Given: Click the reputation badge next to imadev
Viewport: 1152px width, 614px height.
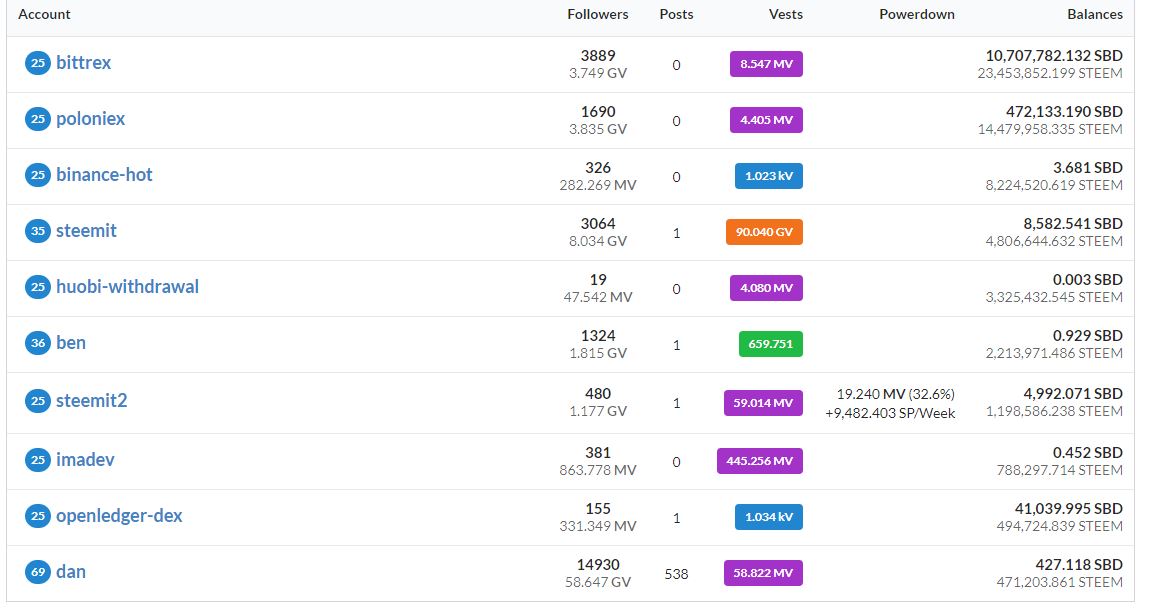Looking at the screenshot, I should (37, 460).
